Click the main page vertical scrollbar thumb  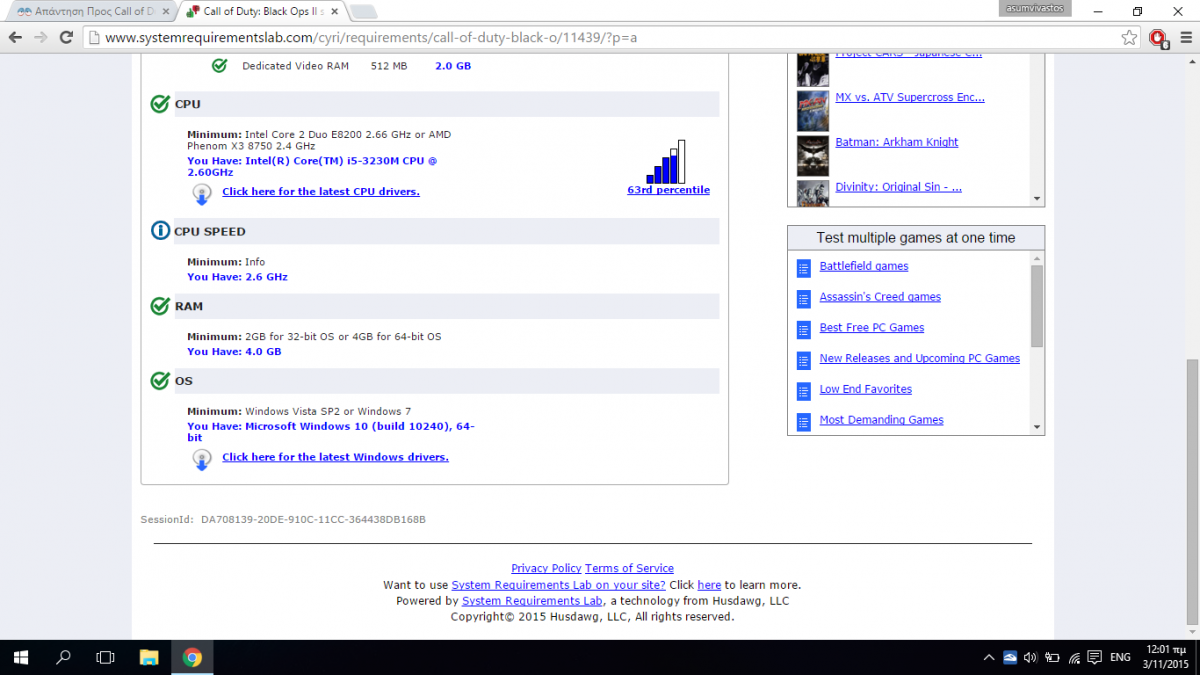click(1192, 493)
